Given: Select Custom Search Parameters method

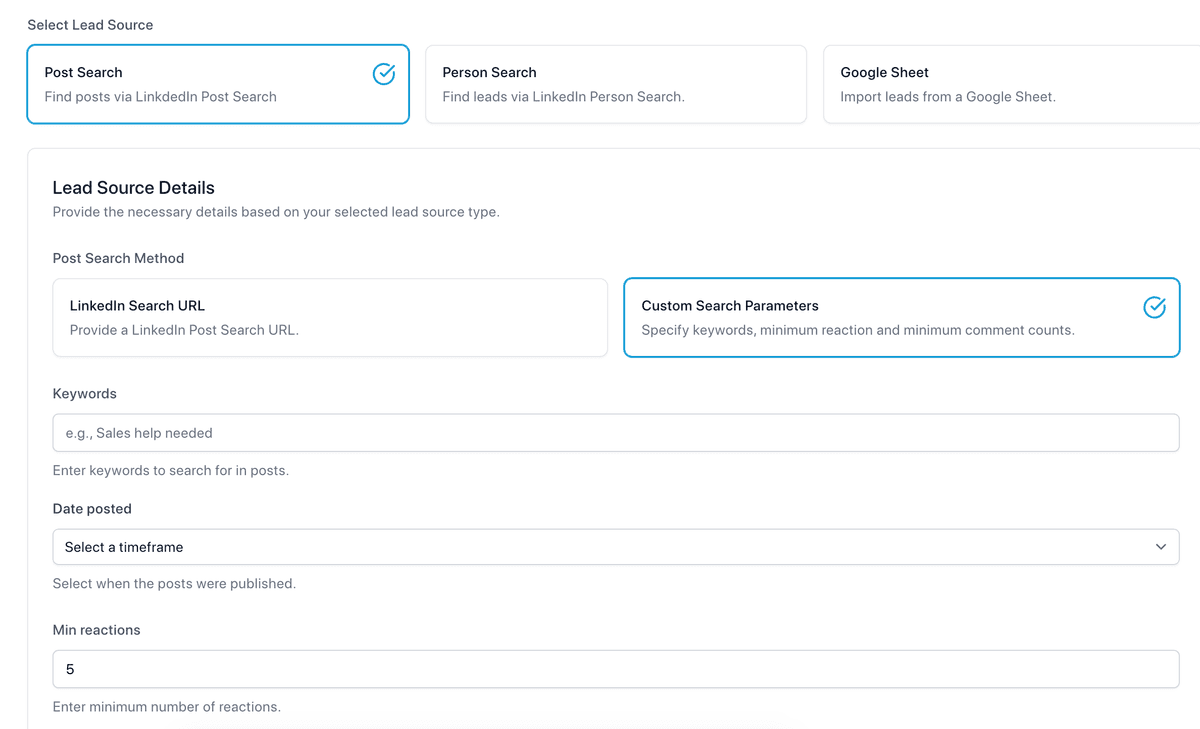Looking at the screenshot, I should (902, 317).
